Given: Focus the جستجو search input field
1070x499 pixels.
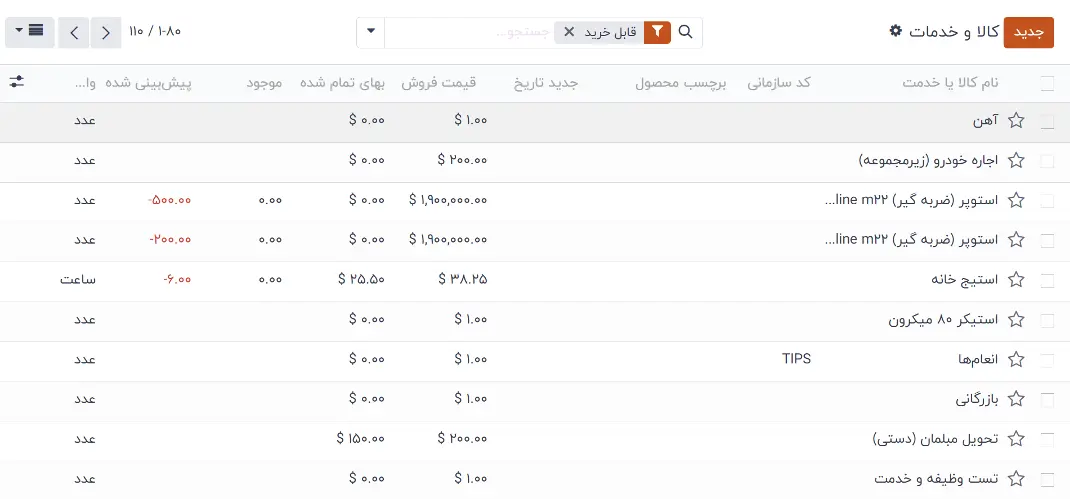Looking at the screenshot, I should point(471,32).
